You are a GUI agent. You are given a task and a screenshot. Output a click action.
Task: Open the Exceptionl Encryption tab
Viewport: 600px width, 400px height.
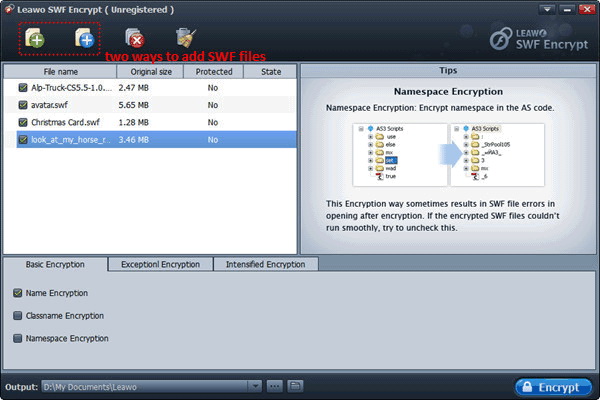point(160,264)
